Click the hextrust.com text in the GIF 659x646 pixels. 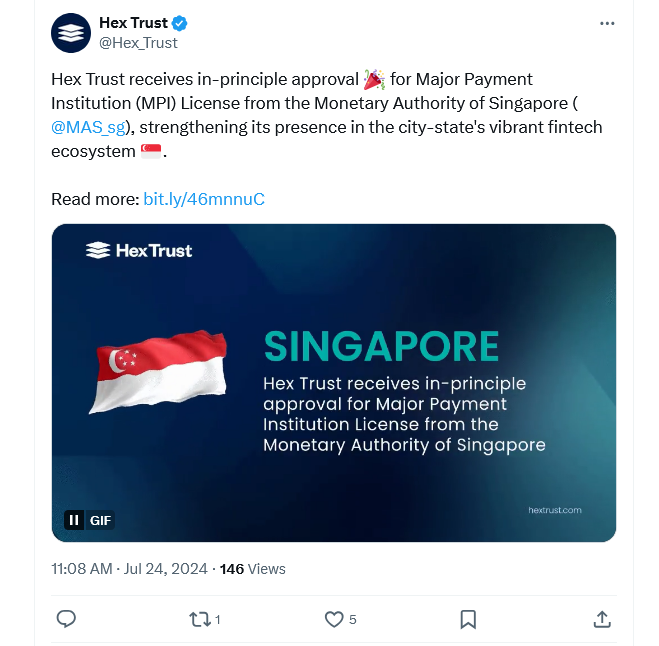[x=554, y=510]
